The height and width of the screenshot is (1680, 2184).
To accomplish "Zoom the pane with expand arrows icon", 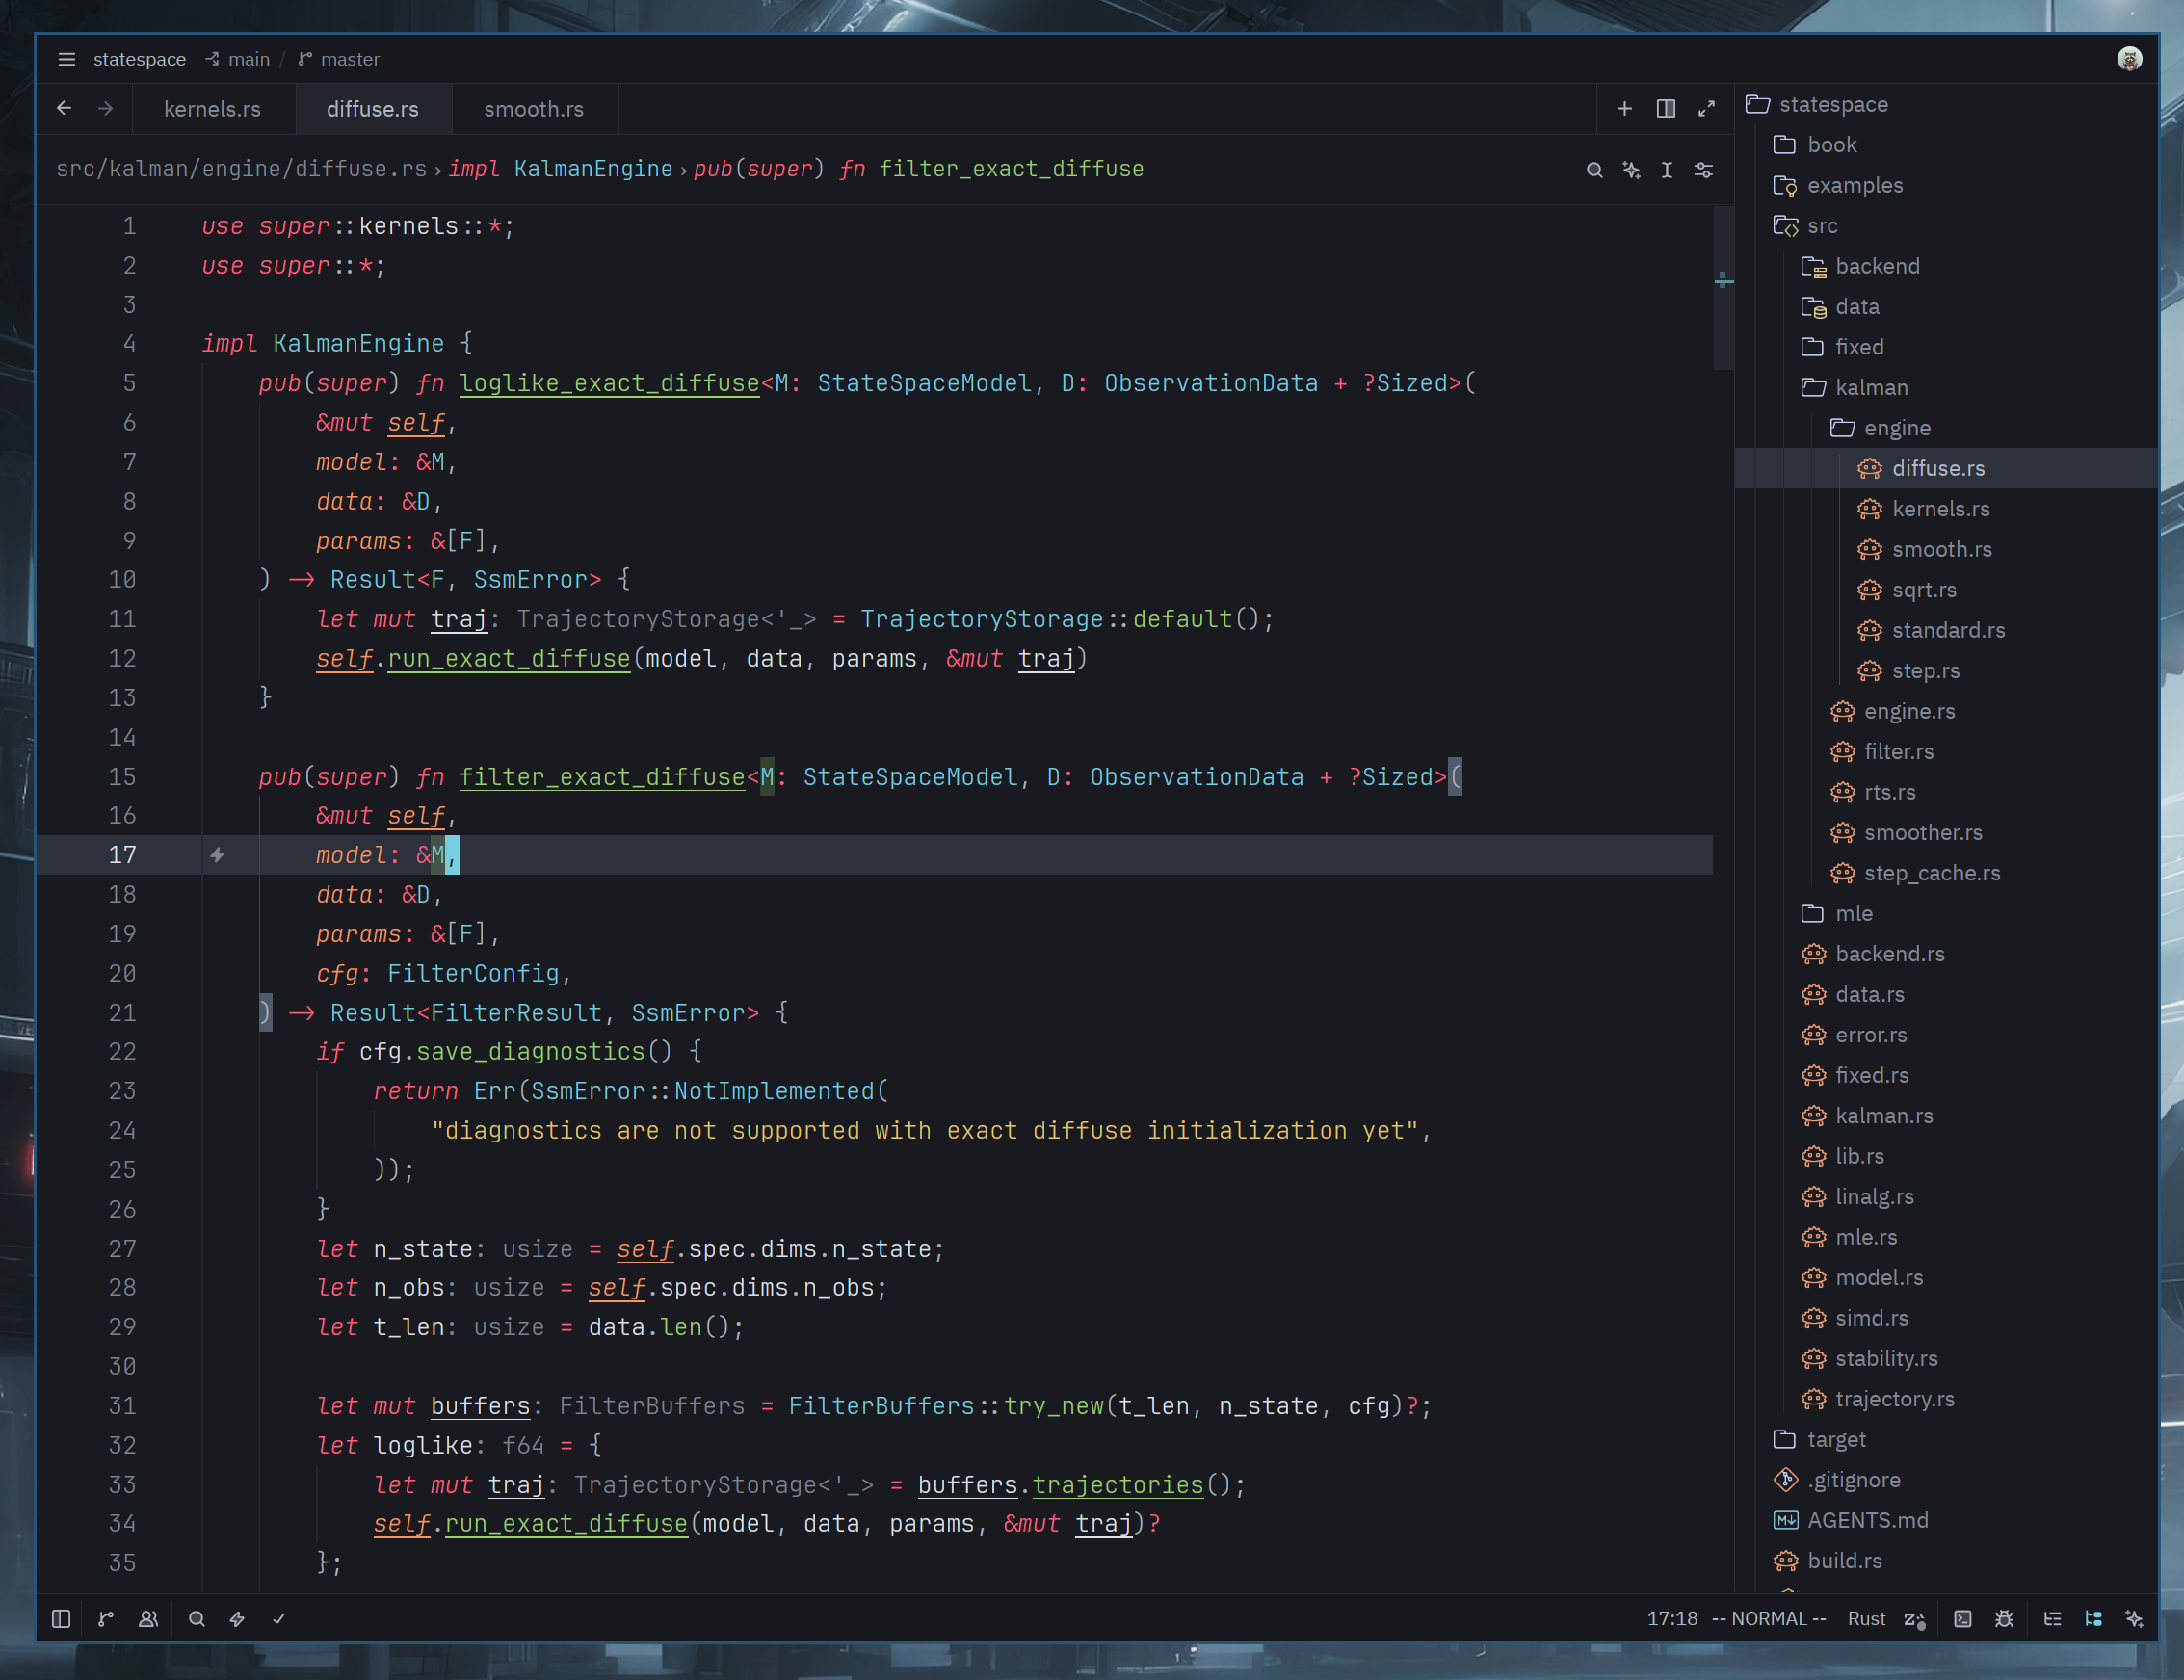I will 1707,108.
